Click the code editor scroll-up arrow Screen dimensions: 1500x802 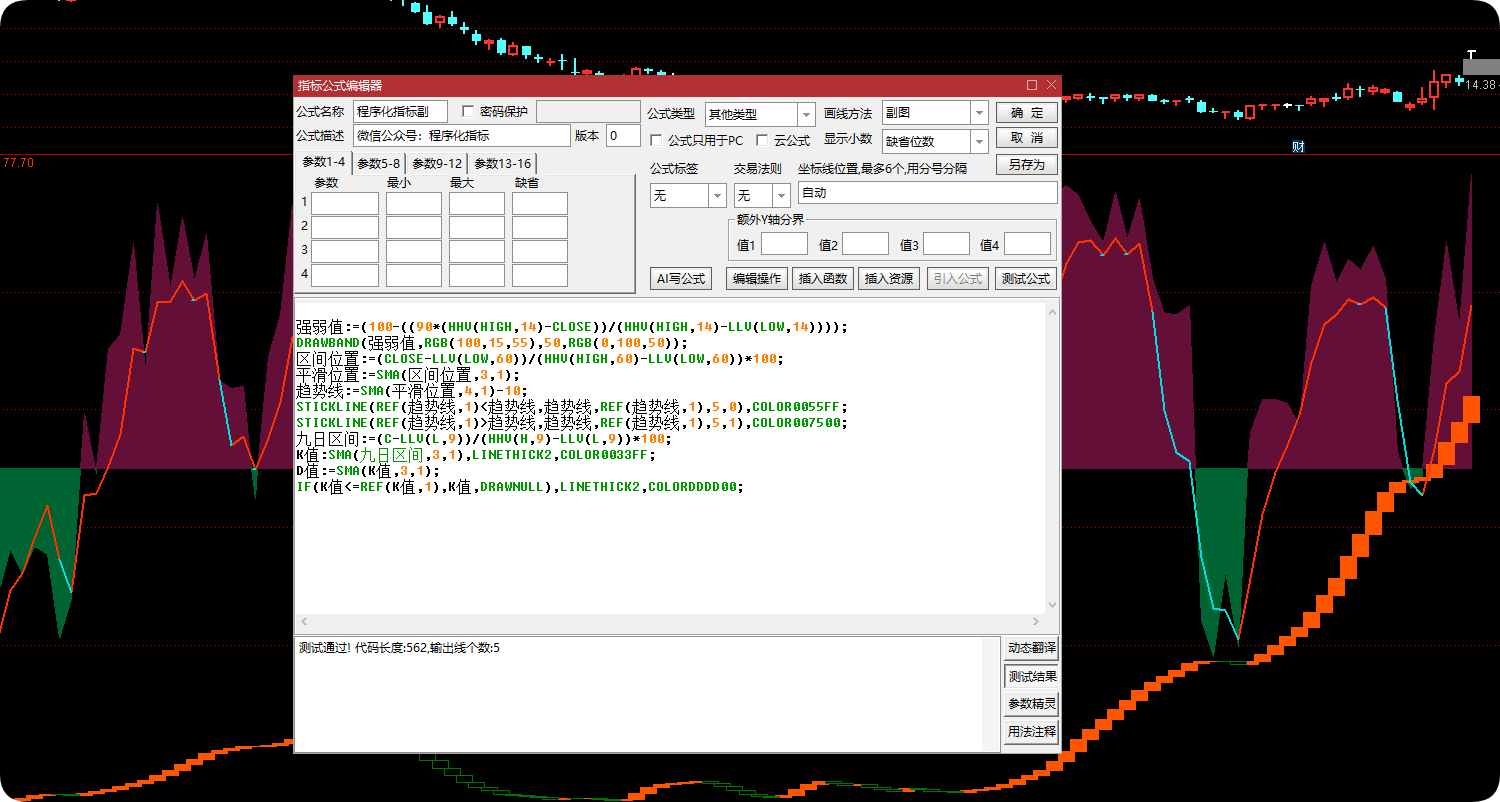[x=1051, y=314]
